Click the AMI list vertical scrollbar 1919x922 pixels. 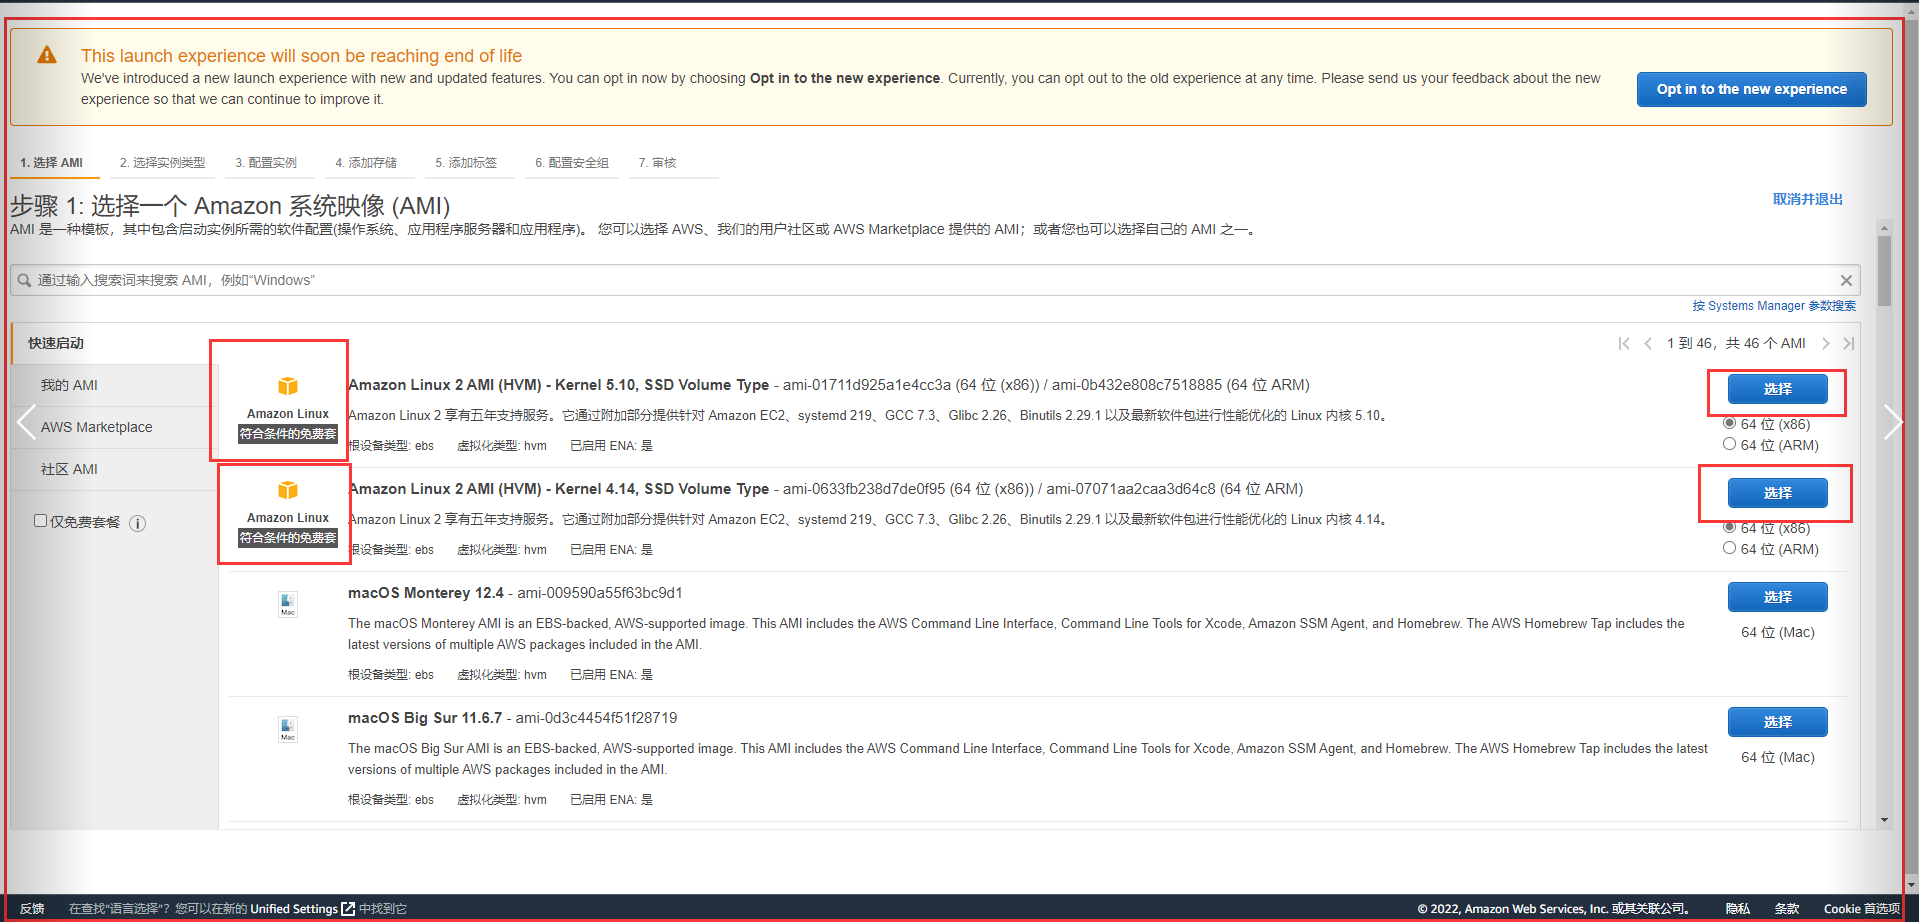click(x=1884, y=270)
